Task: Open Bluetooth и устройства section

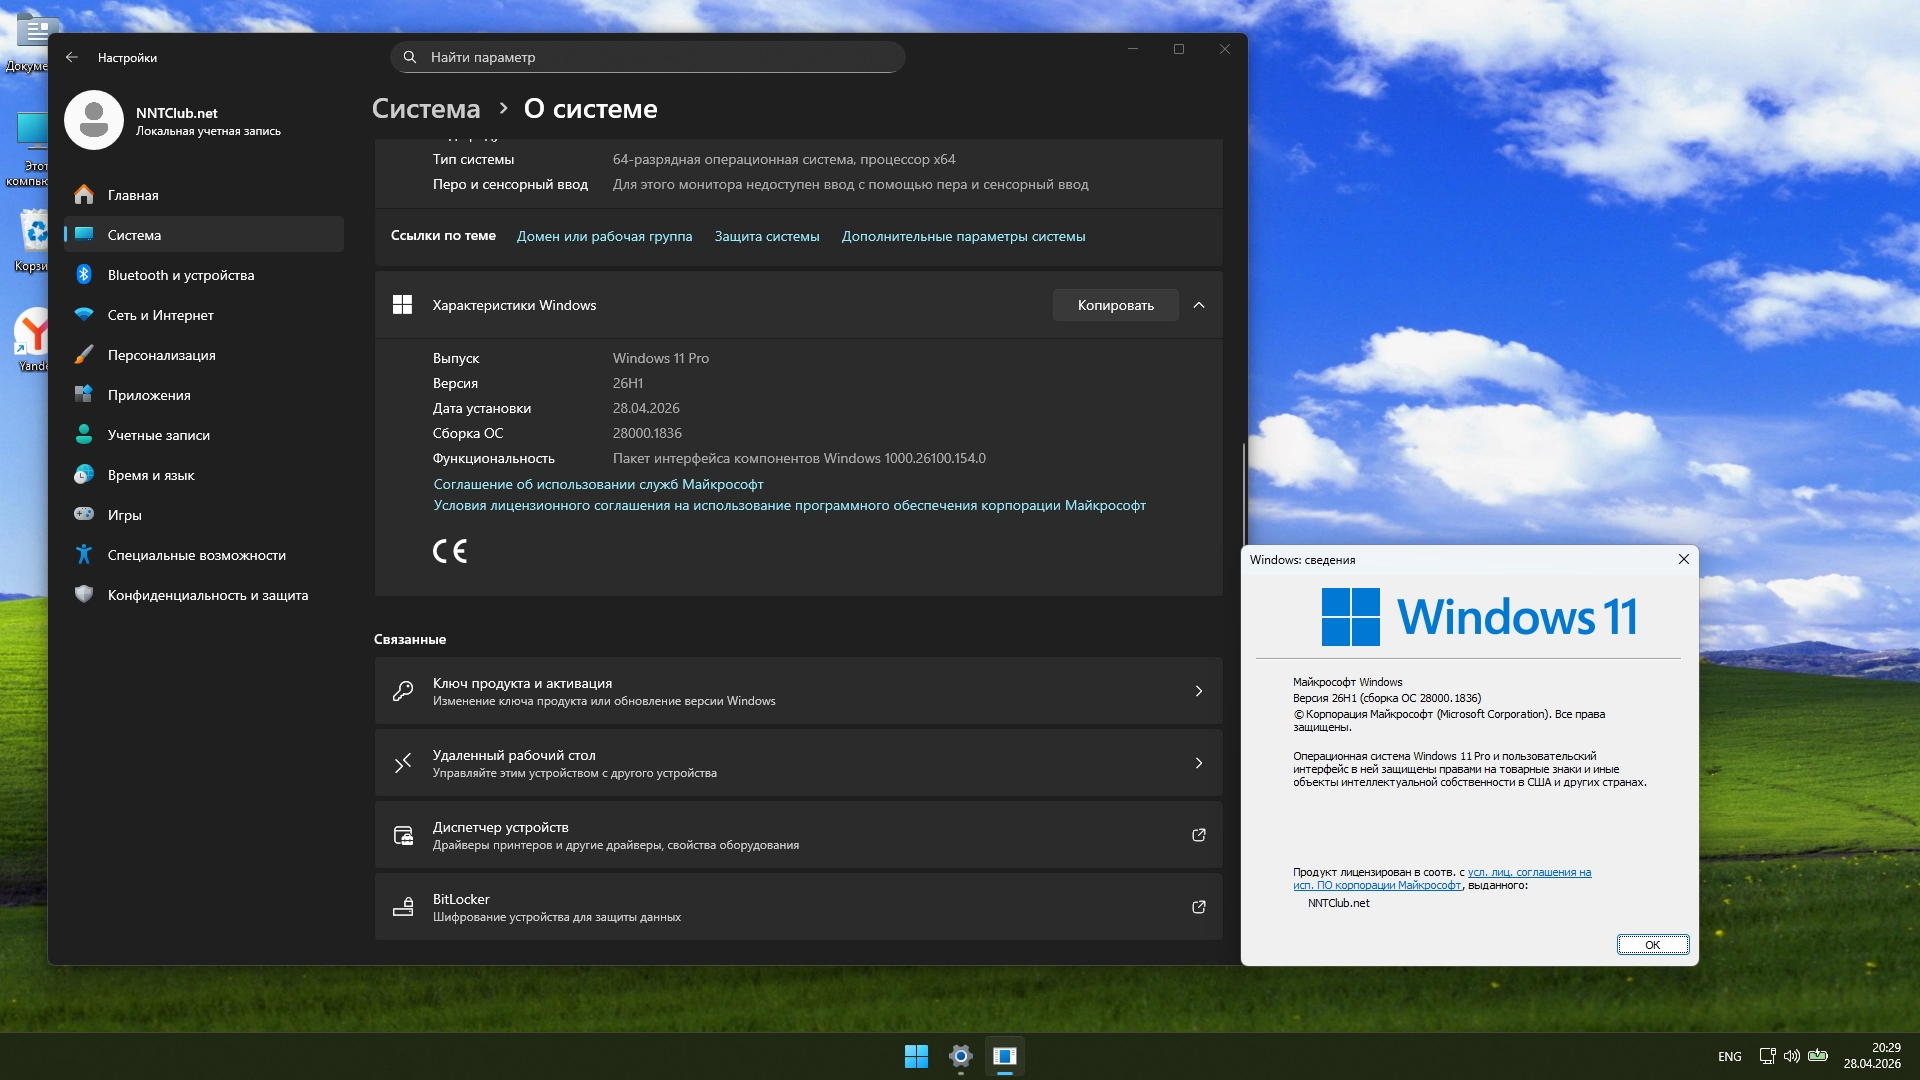Action: click(180, 275)
